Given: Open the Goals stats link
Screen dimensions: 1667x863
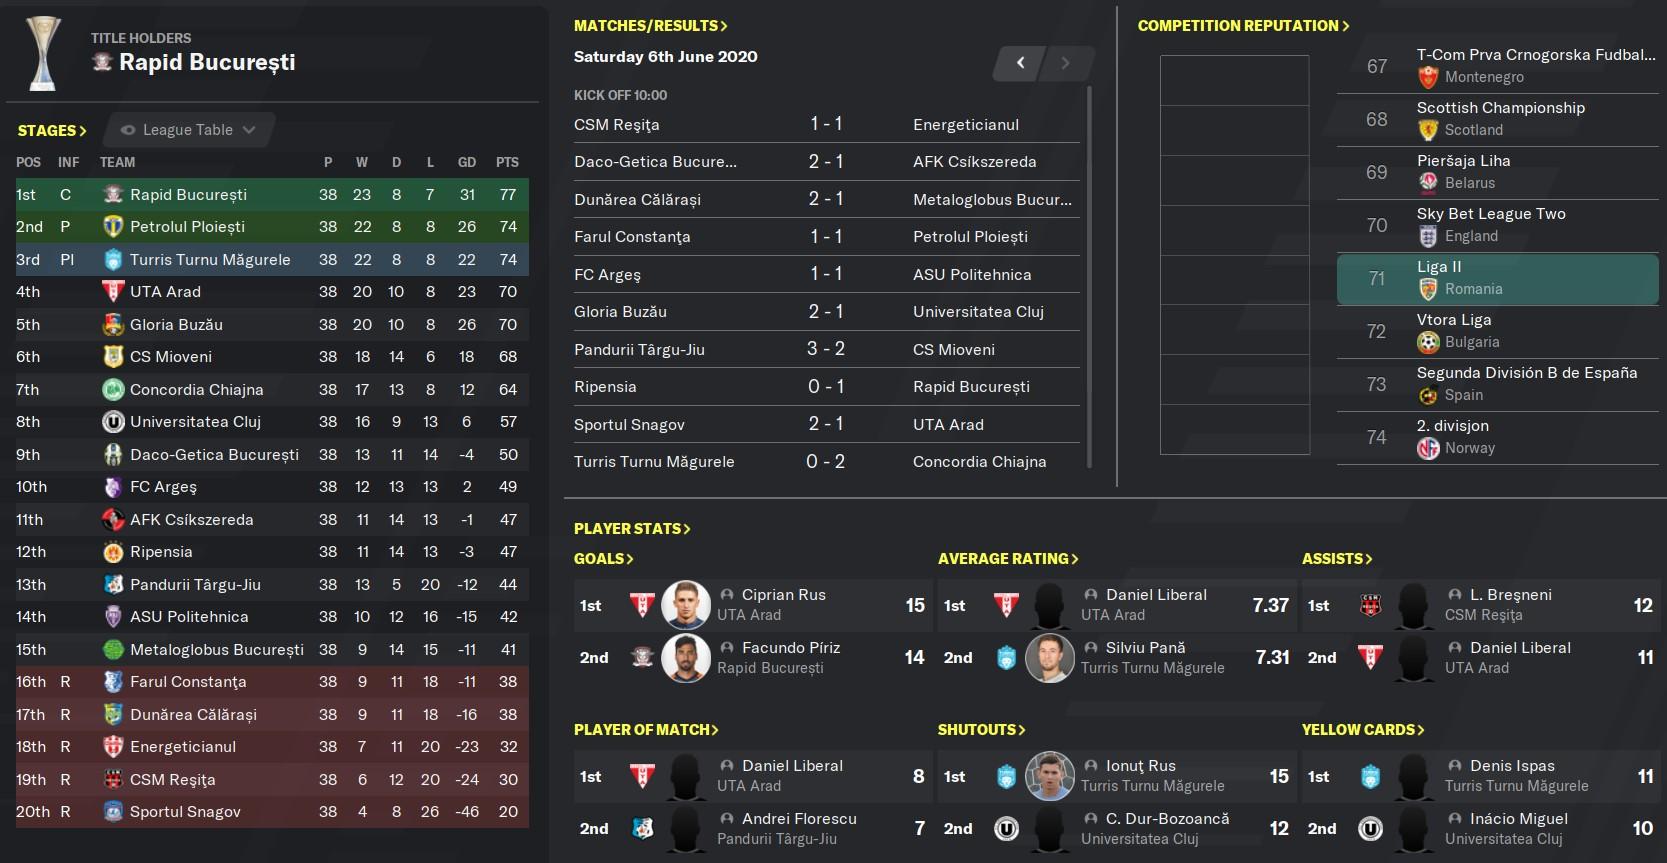Looking at the screenshot, I should [604, 559].
